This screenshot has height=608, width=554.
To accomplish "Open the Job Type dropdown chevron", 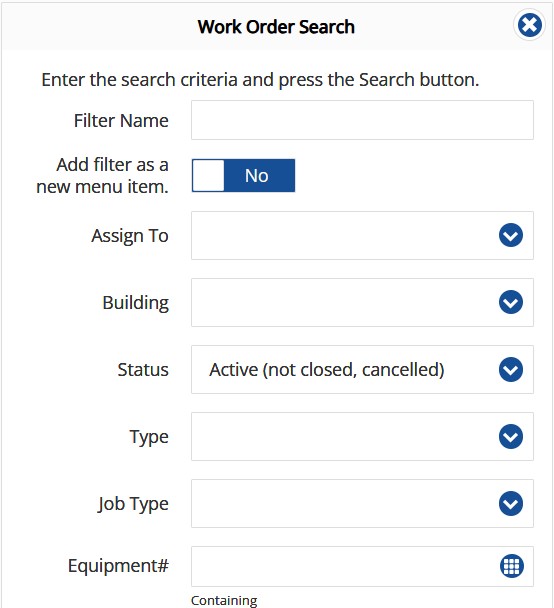I will (x=511, y=503).
